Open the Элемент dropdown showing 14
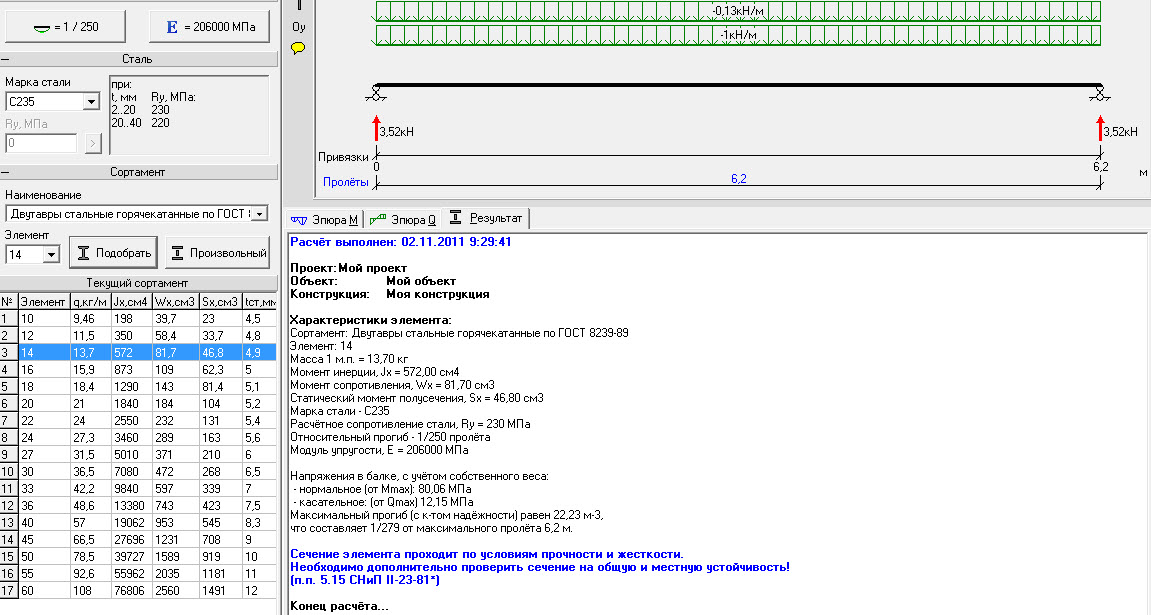This screenshot has height=615, width=1151. [x=51, y=255]
